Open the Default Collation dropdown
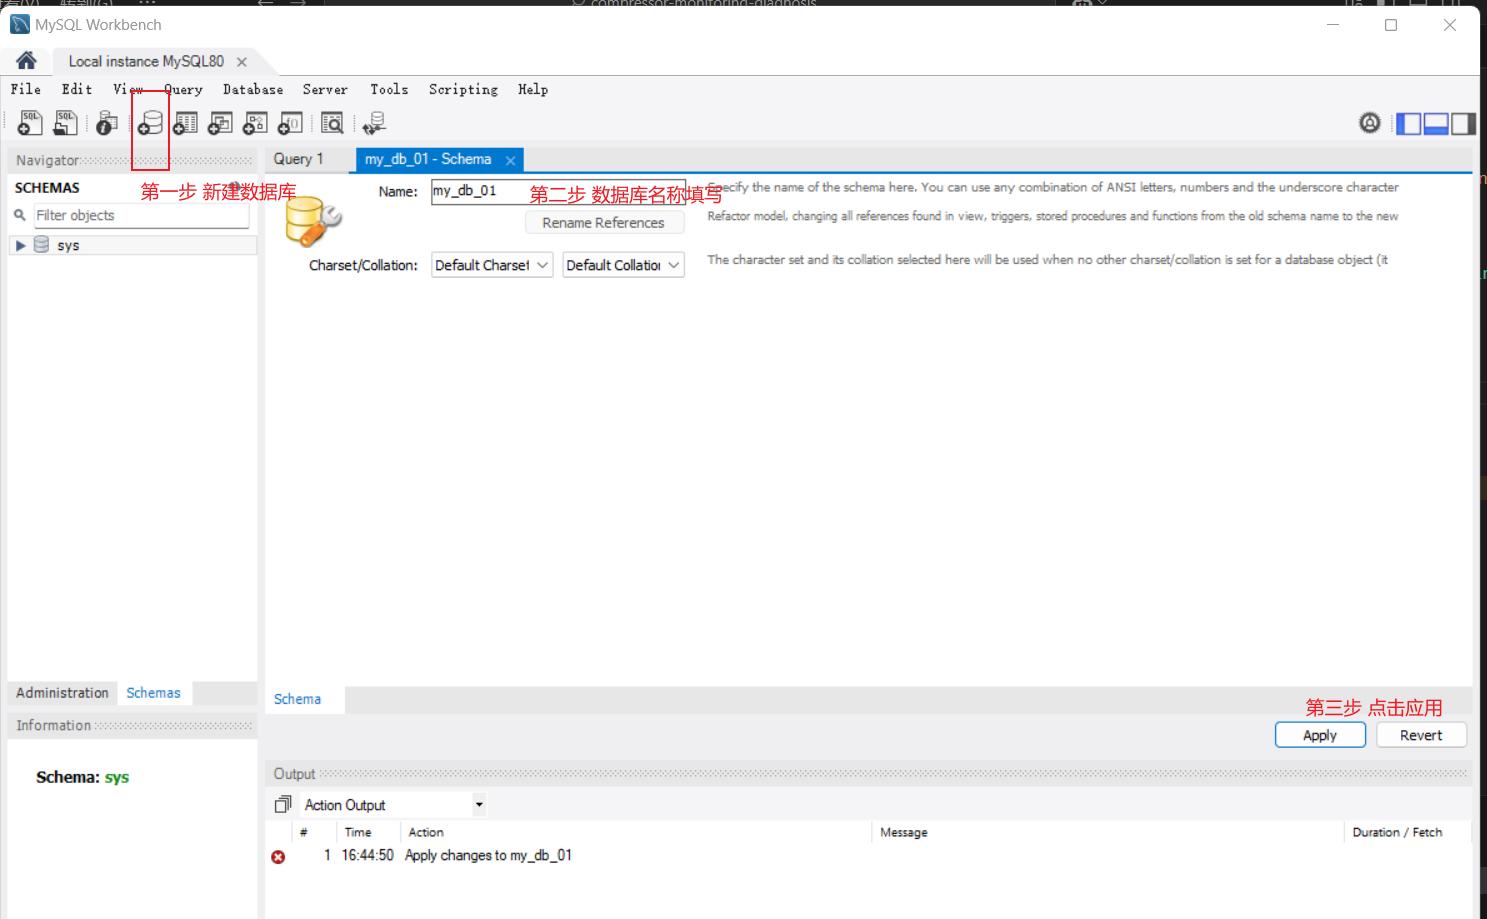Image resolution: width=1487 pixels, height=919 pixels. click(x=623, y=265)
